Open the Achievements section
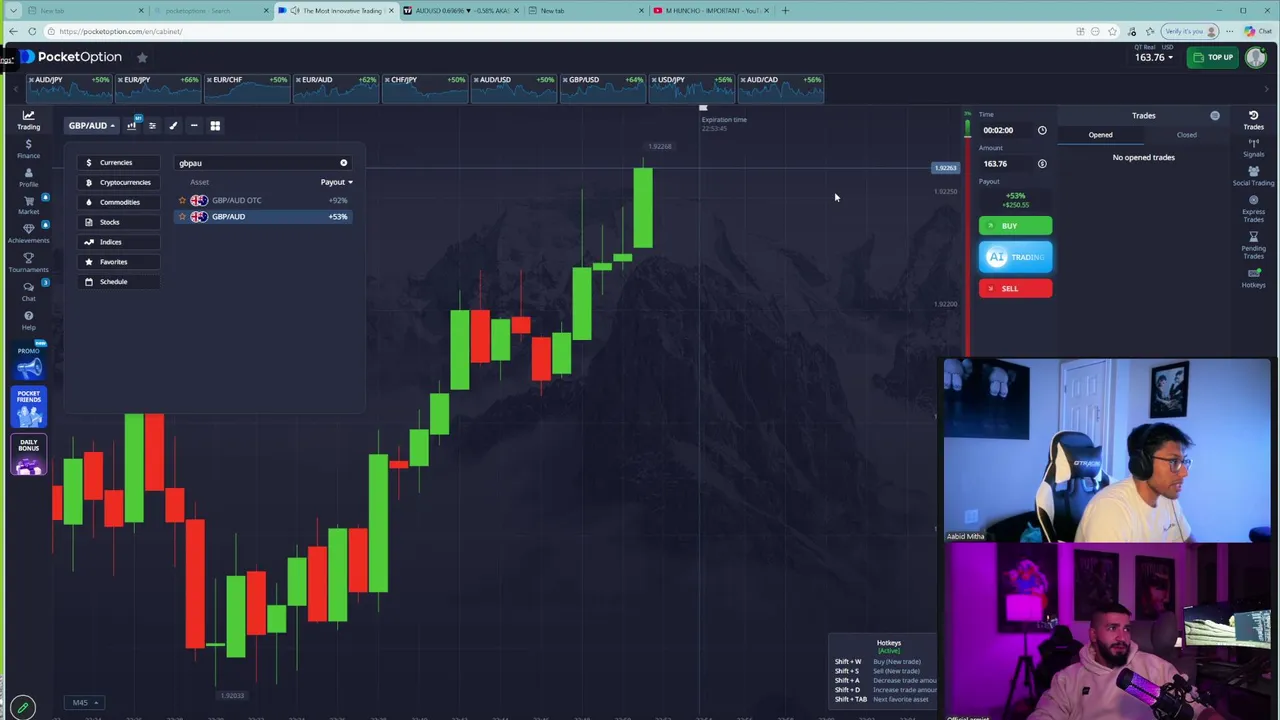This screenshot has width=1280, height=720. [28, 233]
